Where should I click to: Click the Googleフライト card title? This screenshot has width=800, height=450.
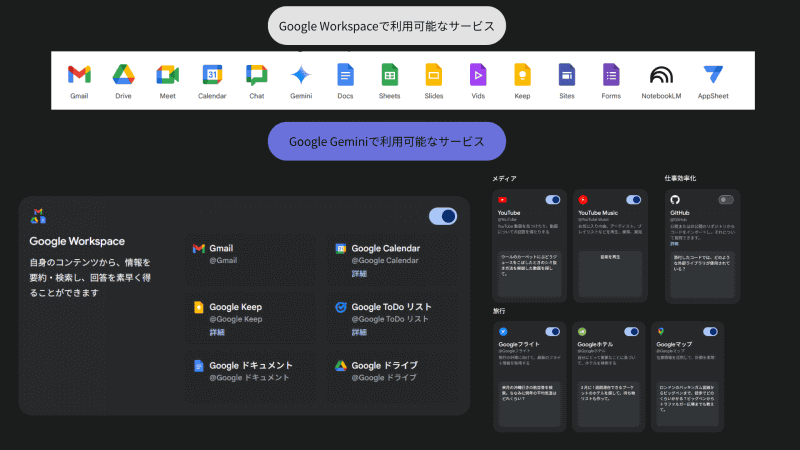tap(518, 344)
